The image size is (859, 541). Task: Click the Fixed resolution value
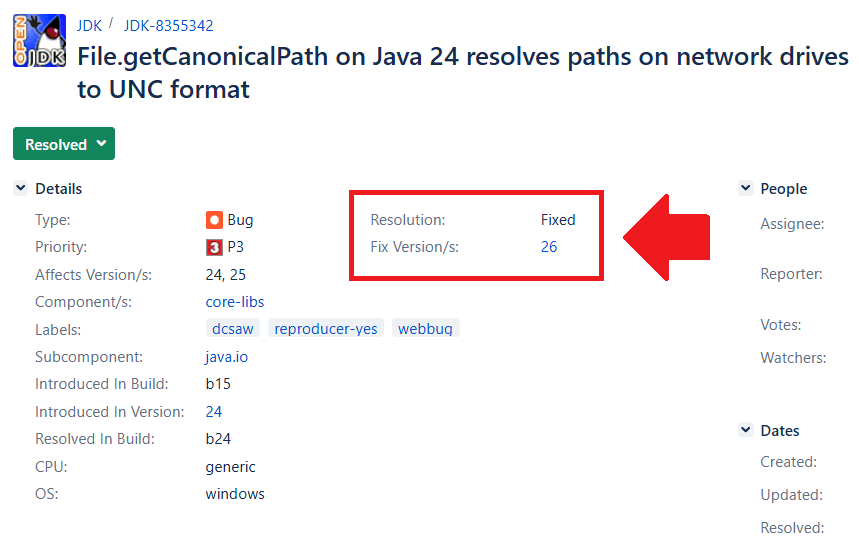pyautogui.click(x=558, y=220)
